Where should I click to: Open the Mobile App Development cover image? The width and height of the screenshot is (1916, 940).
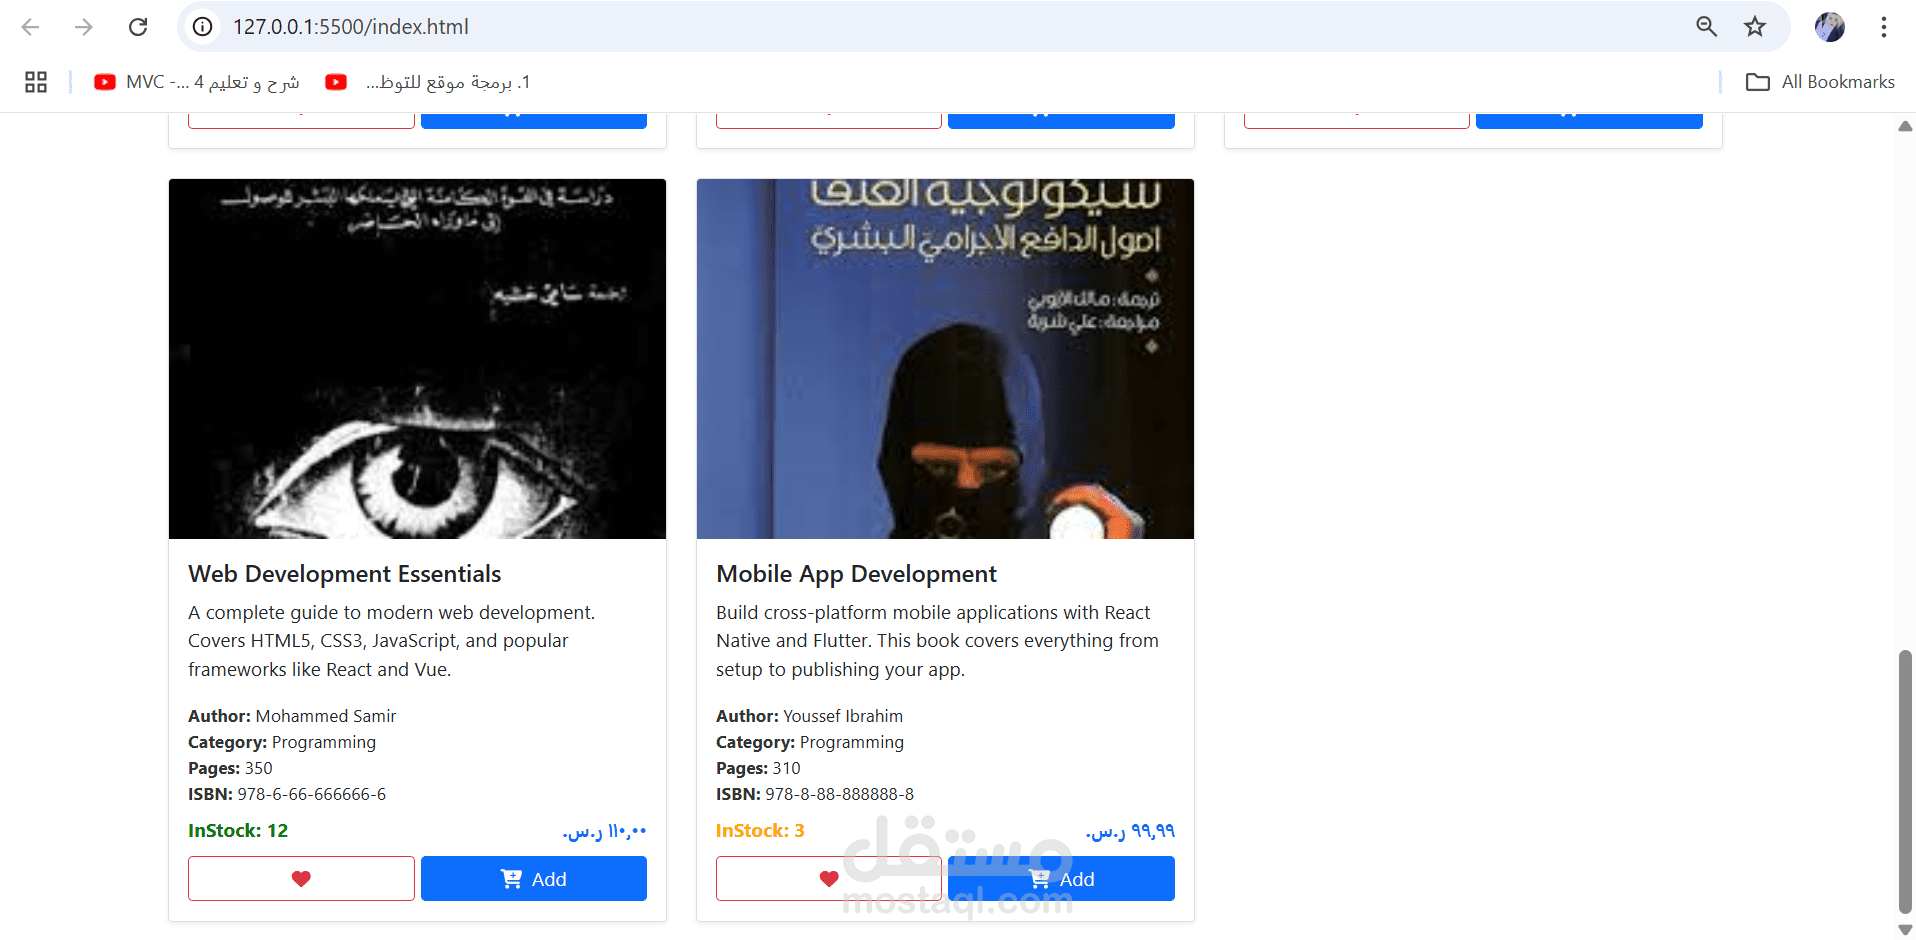coord(945,359)
